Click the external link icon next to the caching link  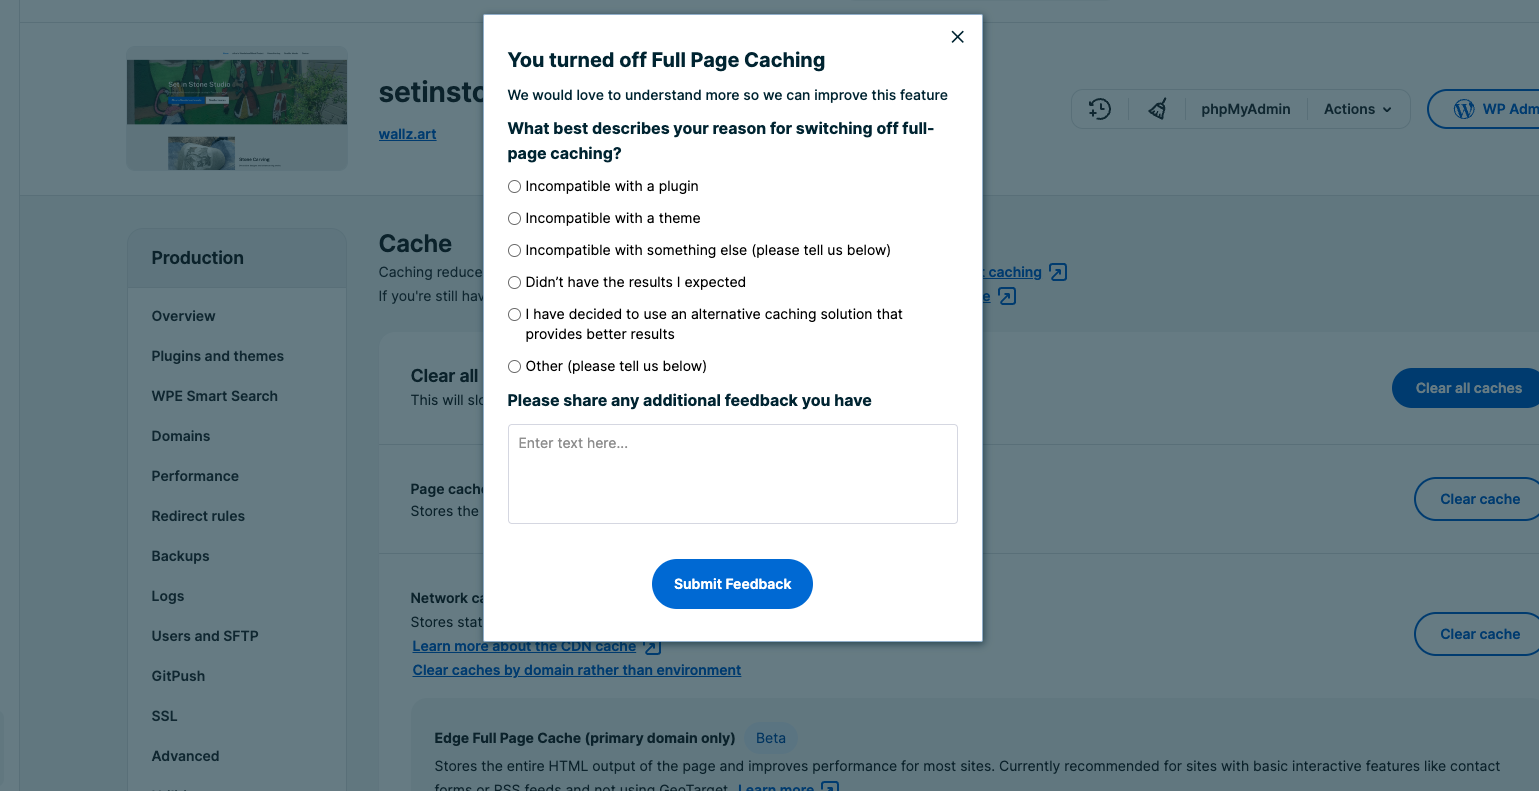click(x=1057, y=271)
